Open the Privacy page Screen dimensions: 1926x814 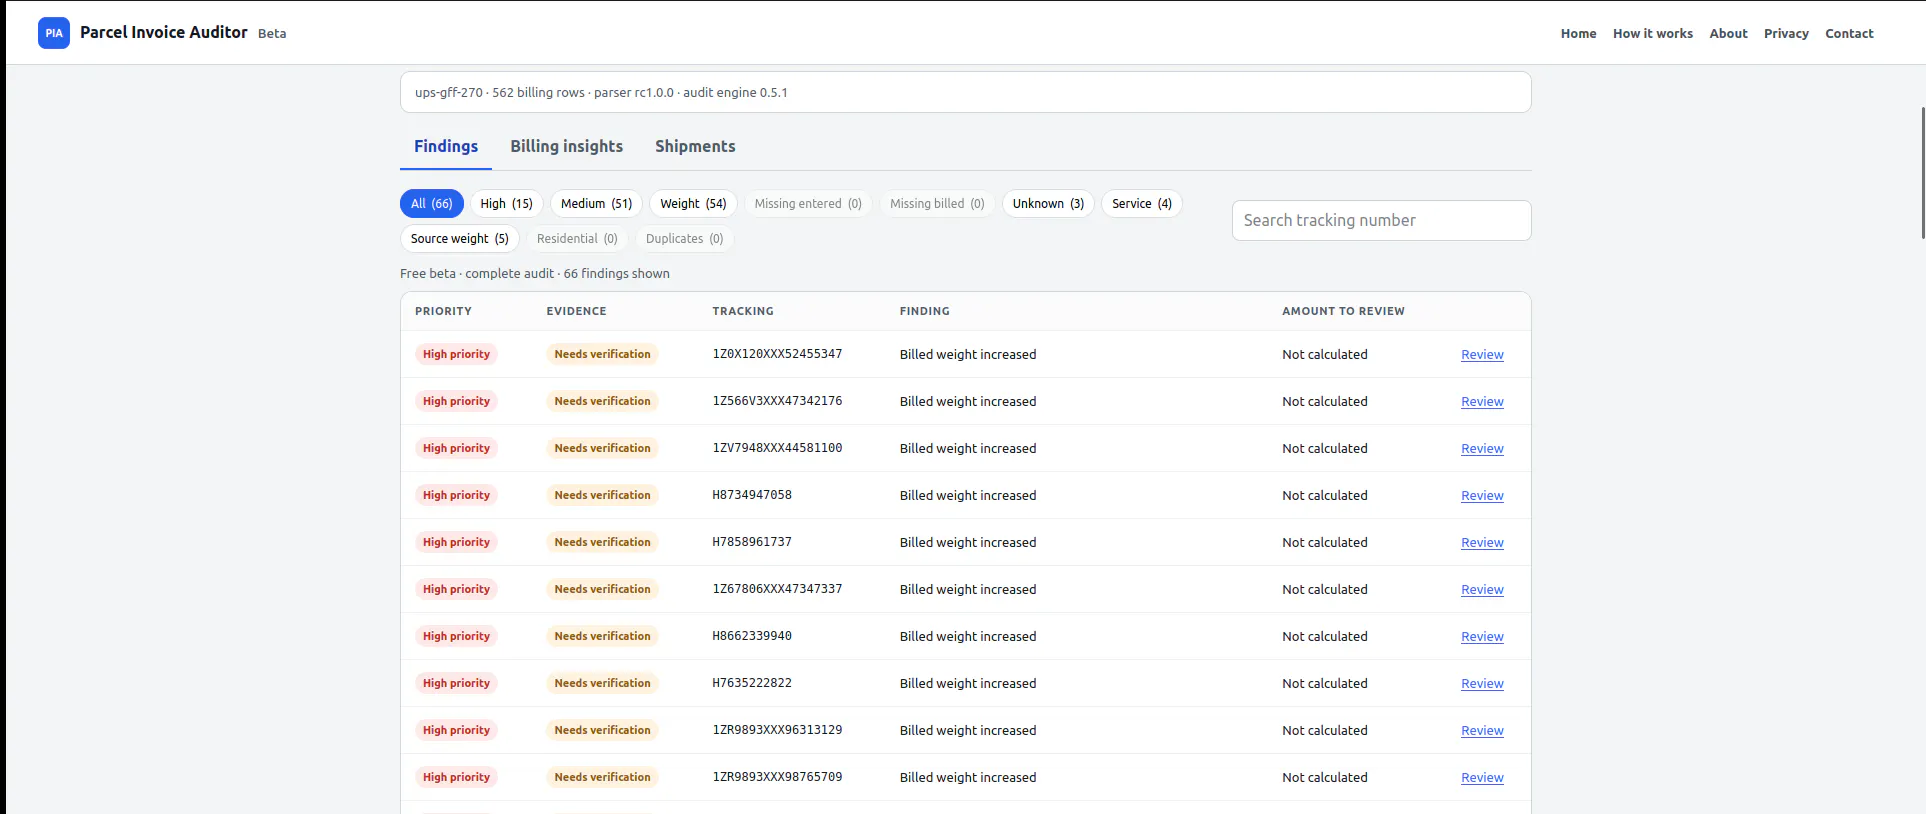(1786, 33)
